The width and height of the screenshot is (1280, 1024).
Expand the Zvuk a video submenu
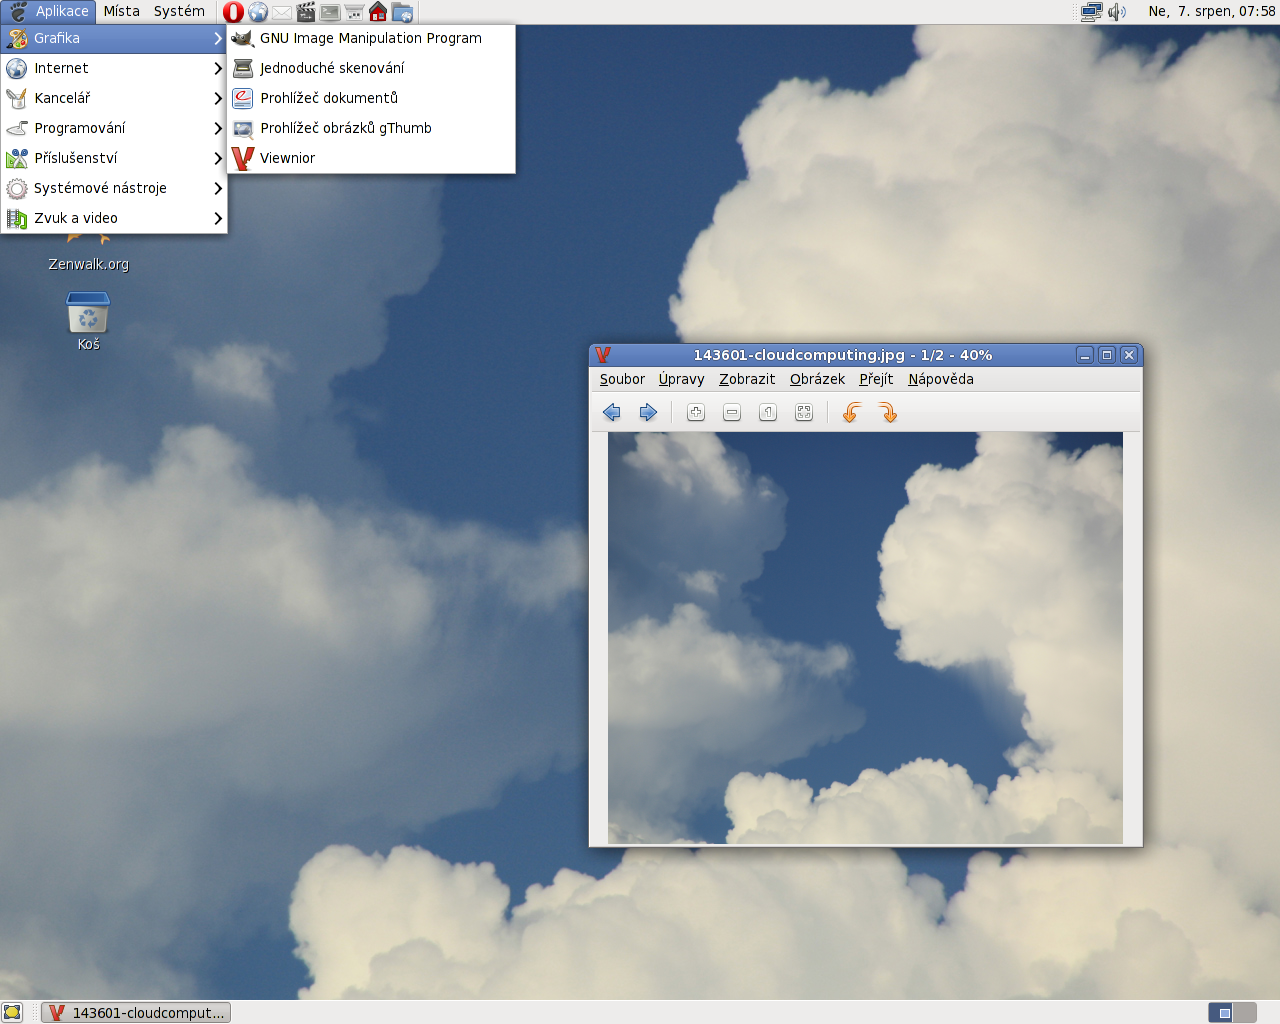tap(114, 218)
